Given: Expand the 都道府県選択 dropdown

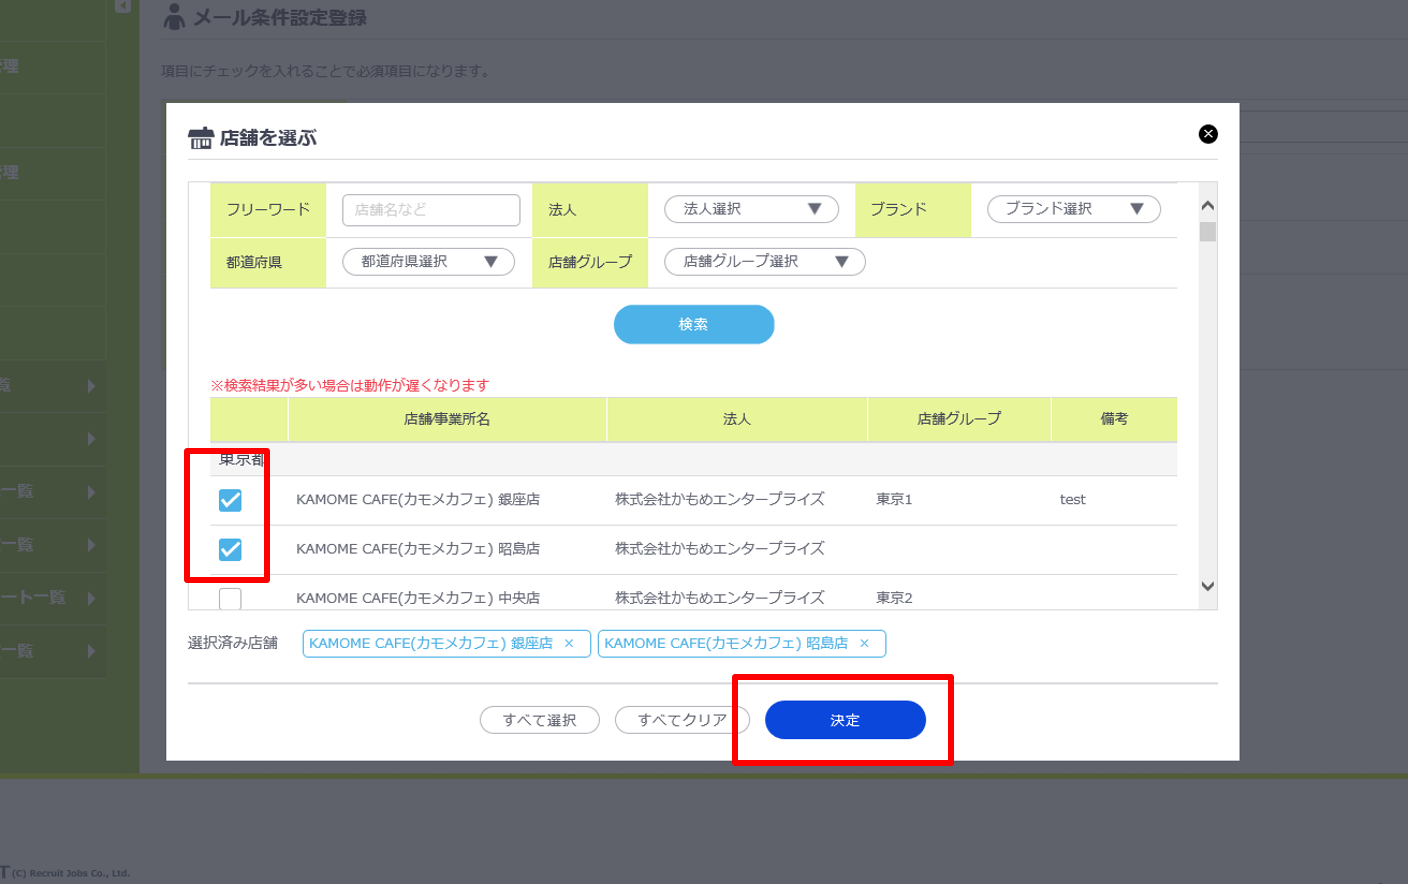Looking at the screenshot, I should (x=428, y=262).
